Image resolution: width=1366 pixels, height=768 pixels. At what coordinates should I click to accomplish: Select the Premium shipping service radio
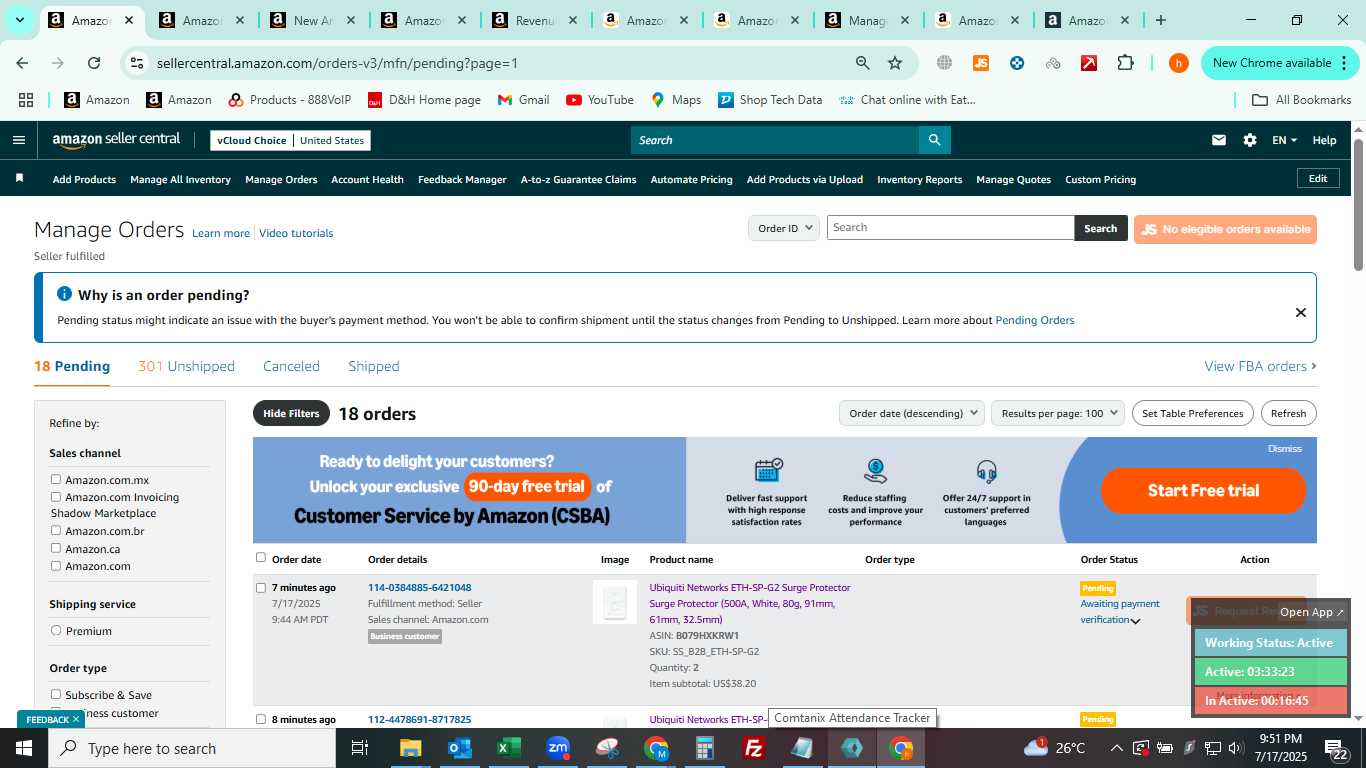[56, 631]
